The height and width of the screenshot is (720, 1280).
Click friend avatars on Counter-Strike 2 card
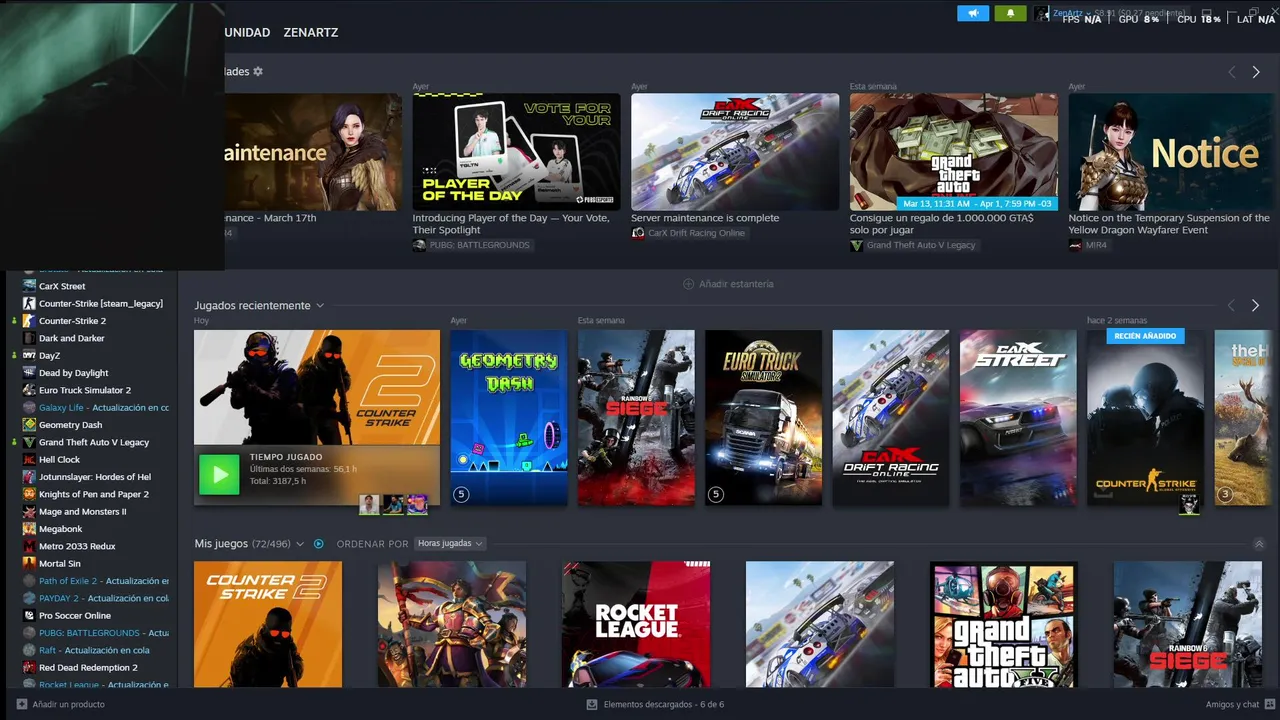[x=393, y=504]
